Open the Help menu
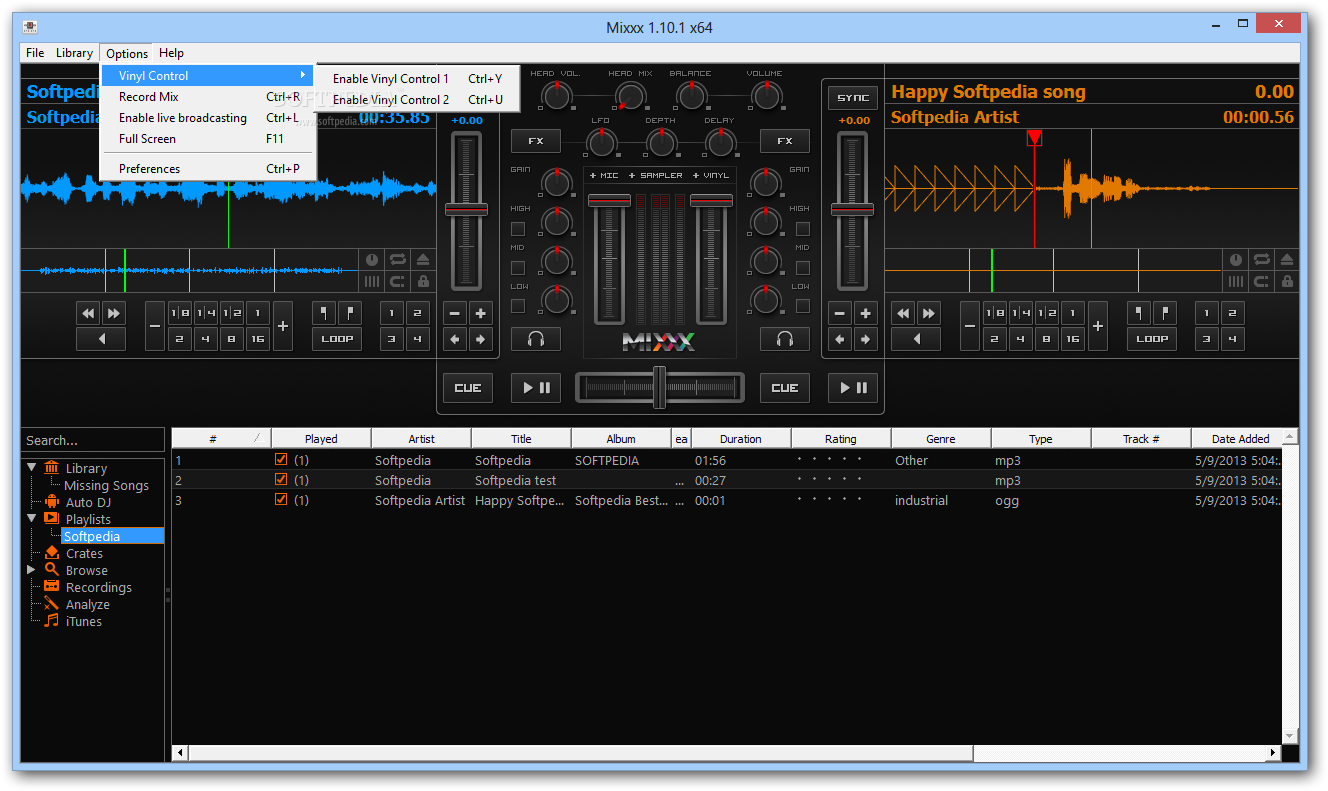The width and height of the screenshot is (1328, 791). point(171,53)
